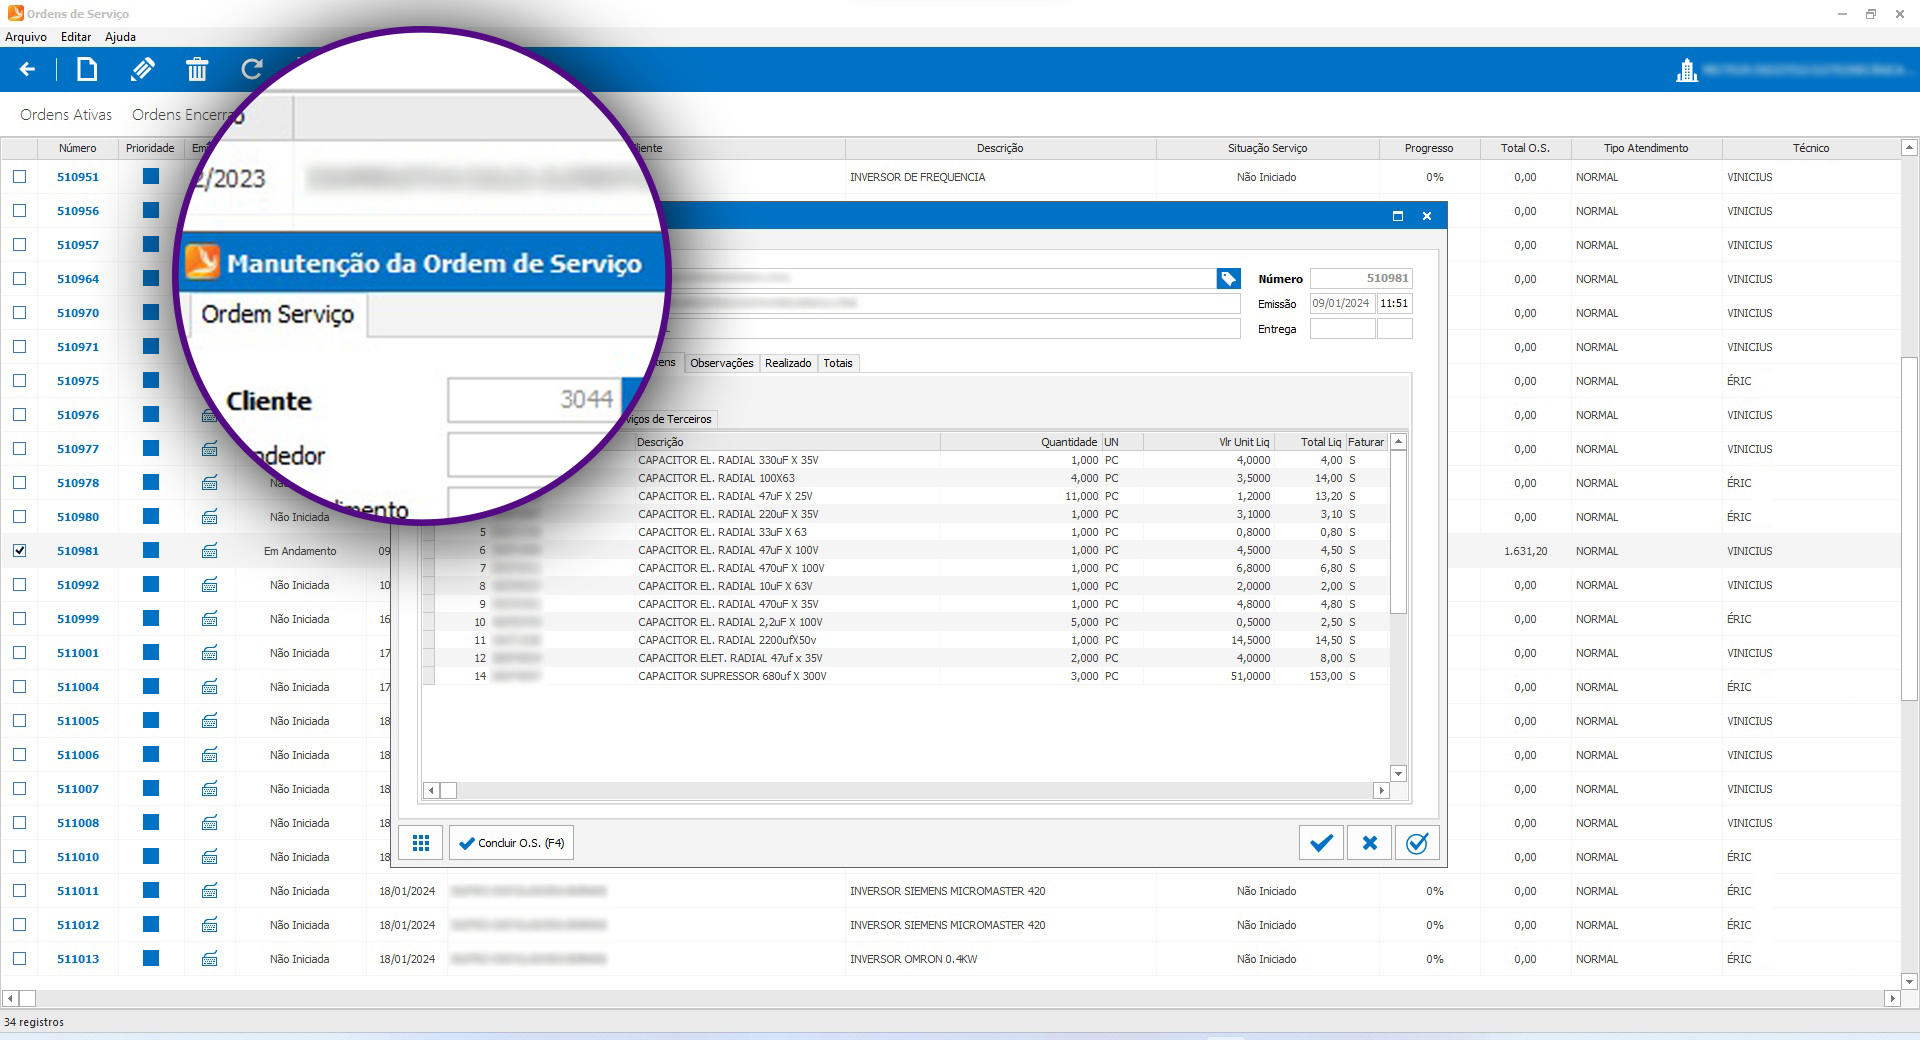This screenshot has width=1920, height=1040.
Task: Click INVERSOR OMRON 0.4KW description cell
Action: [1000, 959]
